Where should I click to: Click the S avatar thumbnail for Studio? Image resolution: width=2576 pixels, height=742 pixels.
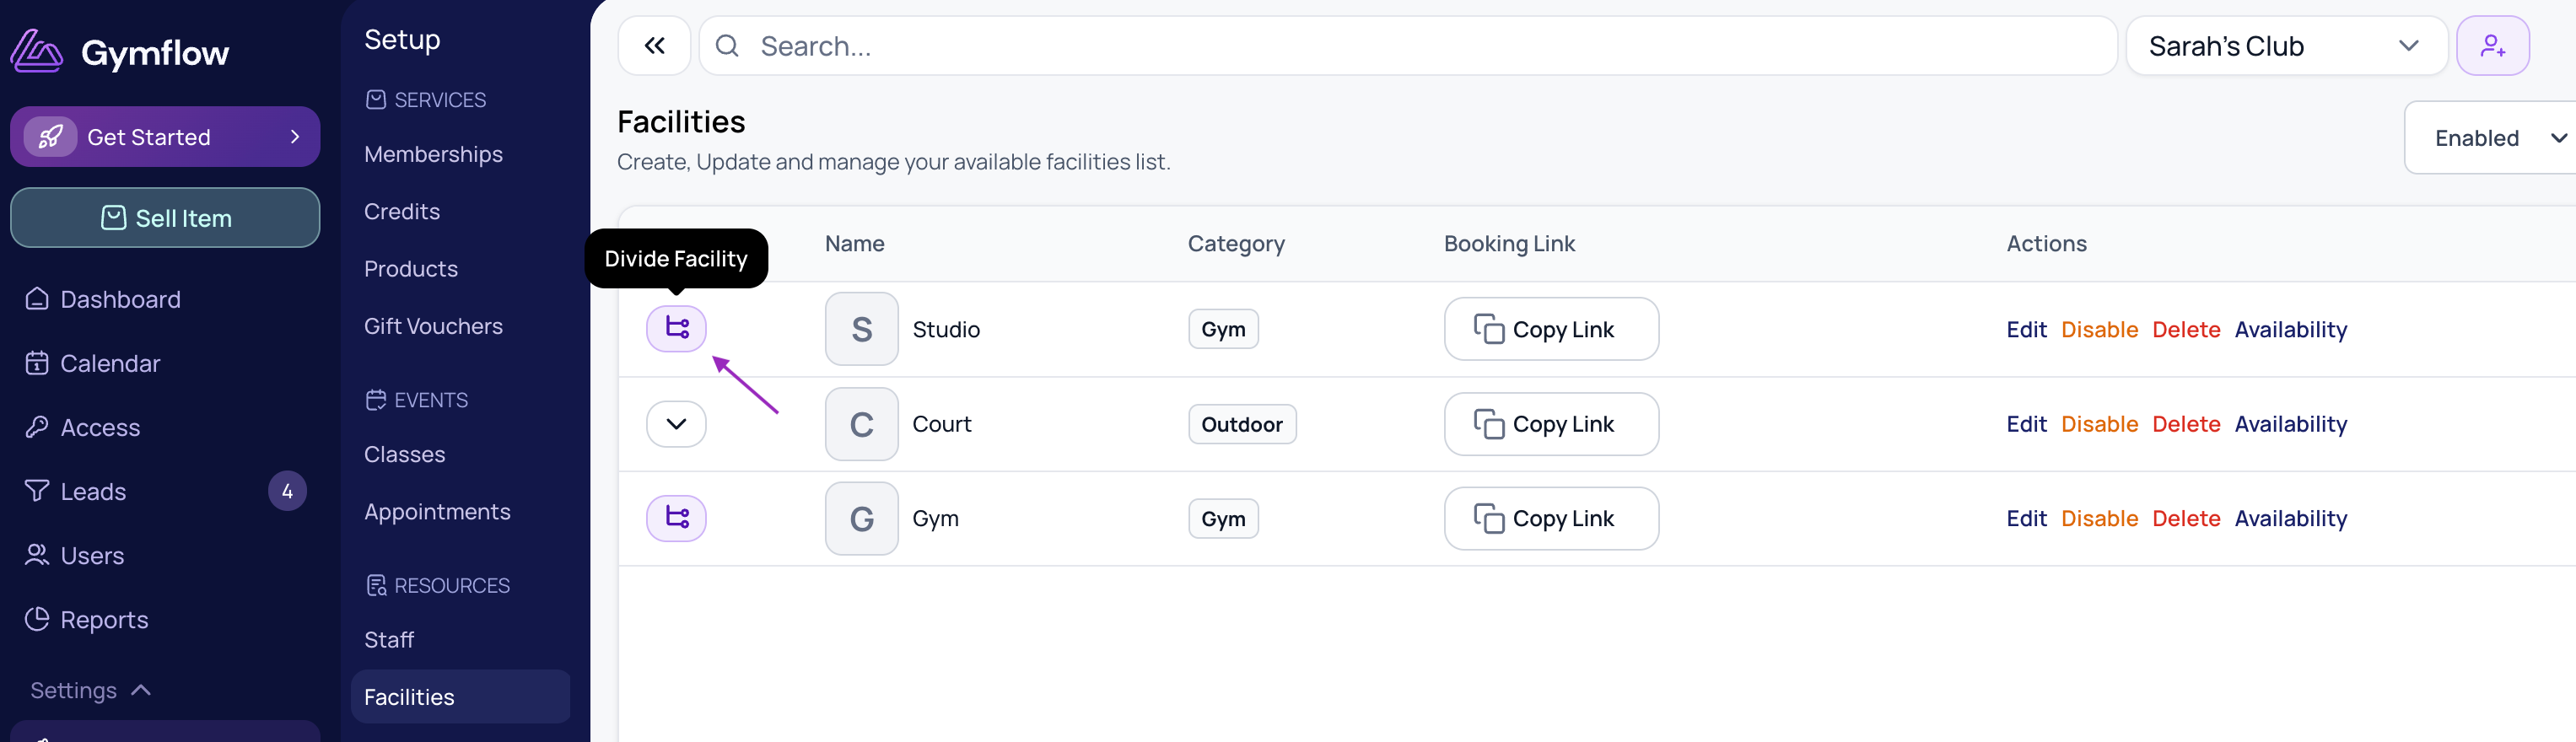click(861, 329)
